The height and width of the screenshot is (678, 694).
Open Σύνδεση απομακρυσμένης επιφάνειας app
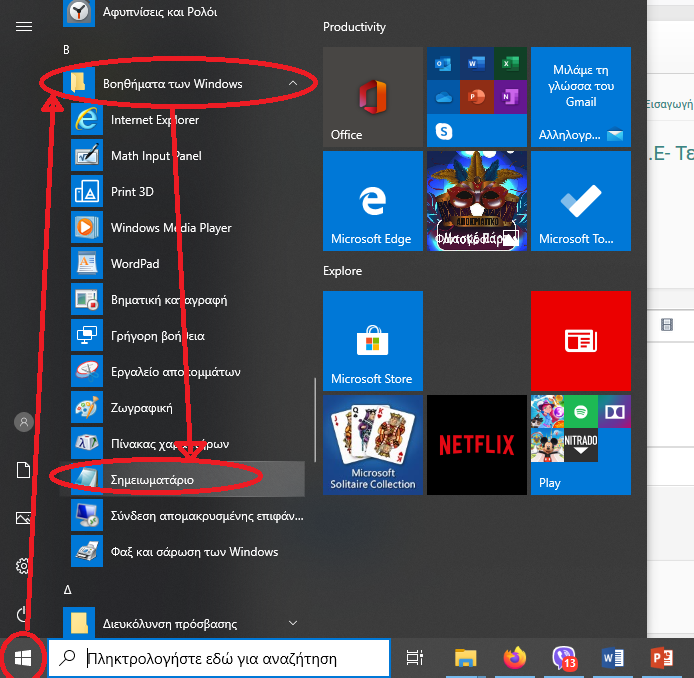[x=182, y=516]
